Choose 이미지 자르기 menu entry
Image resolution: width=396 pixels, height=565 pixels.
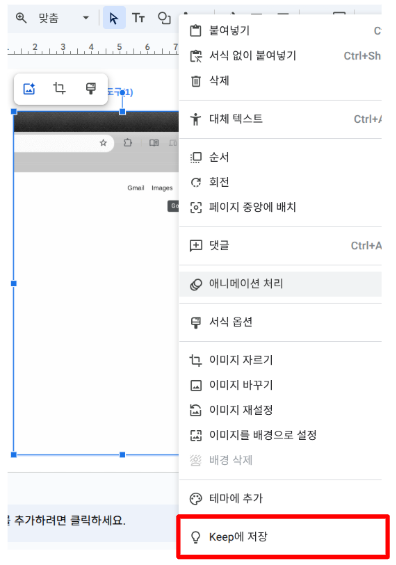point(280,360)
